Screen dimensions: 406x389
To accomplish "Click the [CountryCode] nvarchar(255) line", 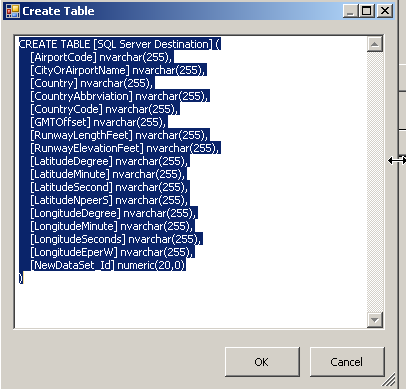I will (x=104, y=109).
